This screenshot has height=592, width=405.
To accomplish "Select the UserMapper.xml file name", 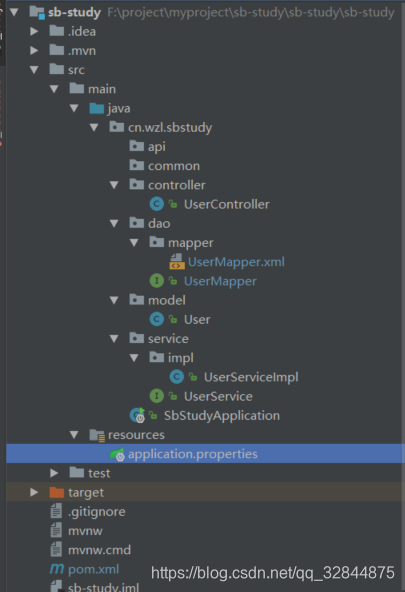I will pos(236,262).
